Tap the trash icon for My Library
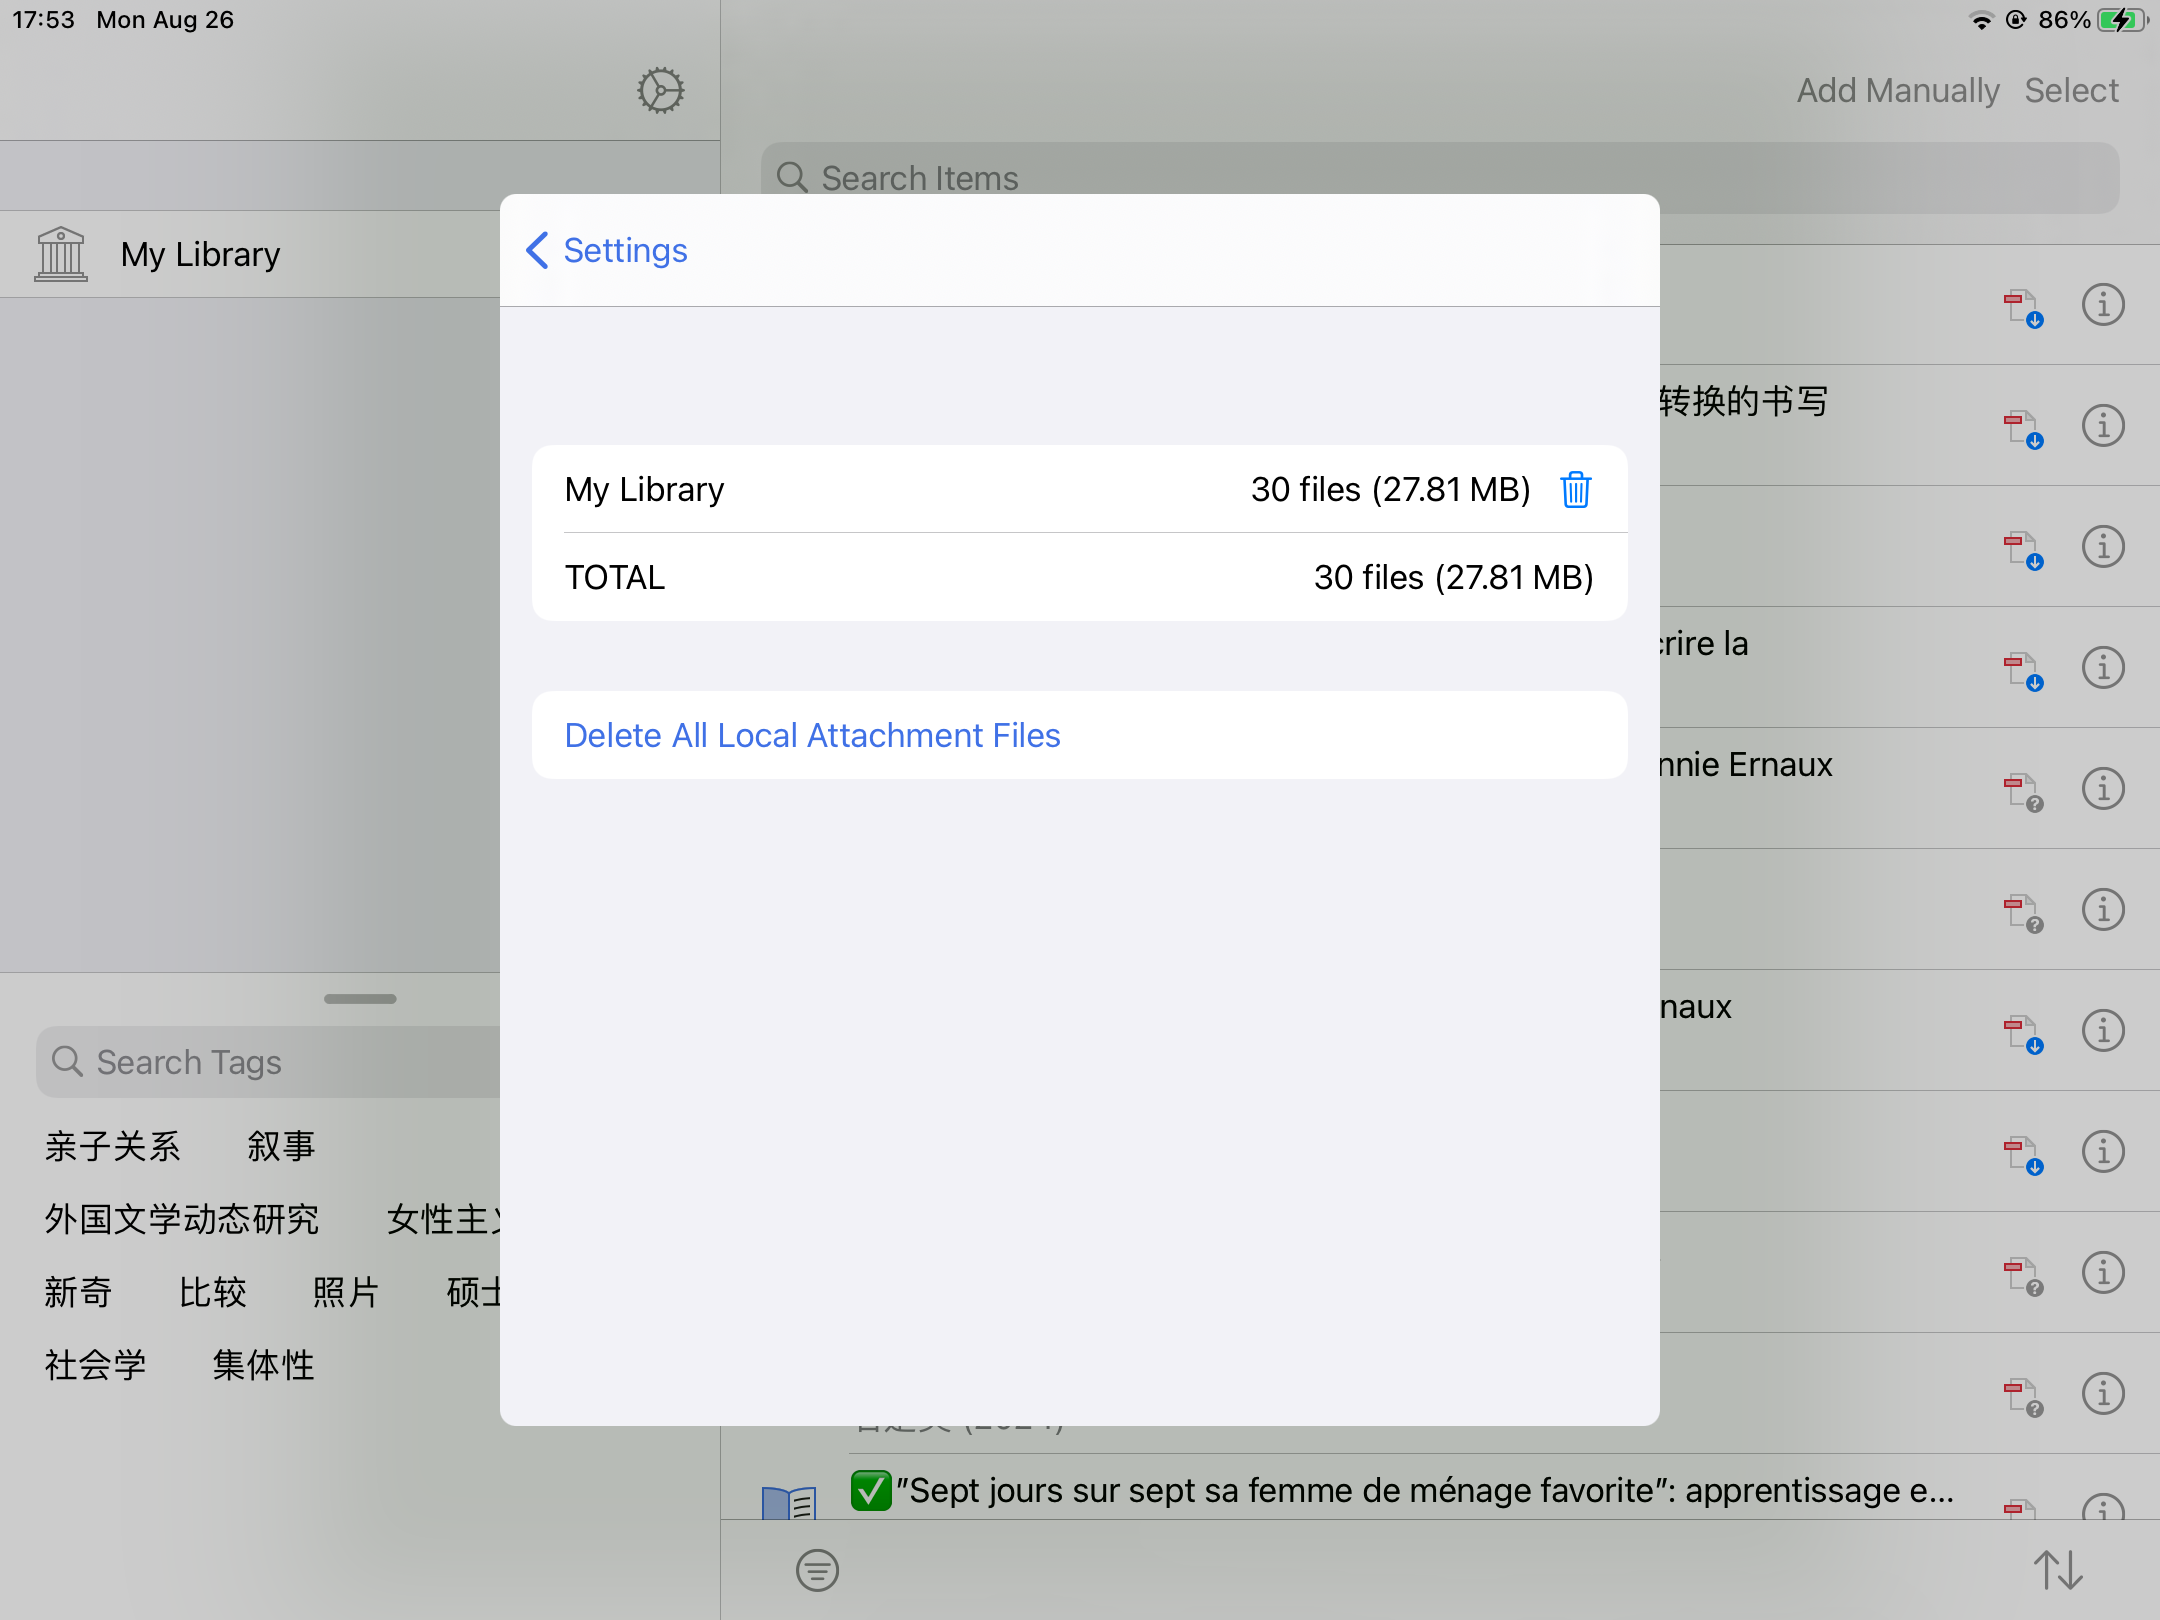 point(1575,490)
